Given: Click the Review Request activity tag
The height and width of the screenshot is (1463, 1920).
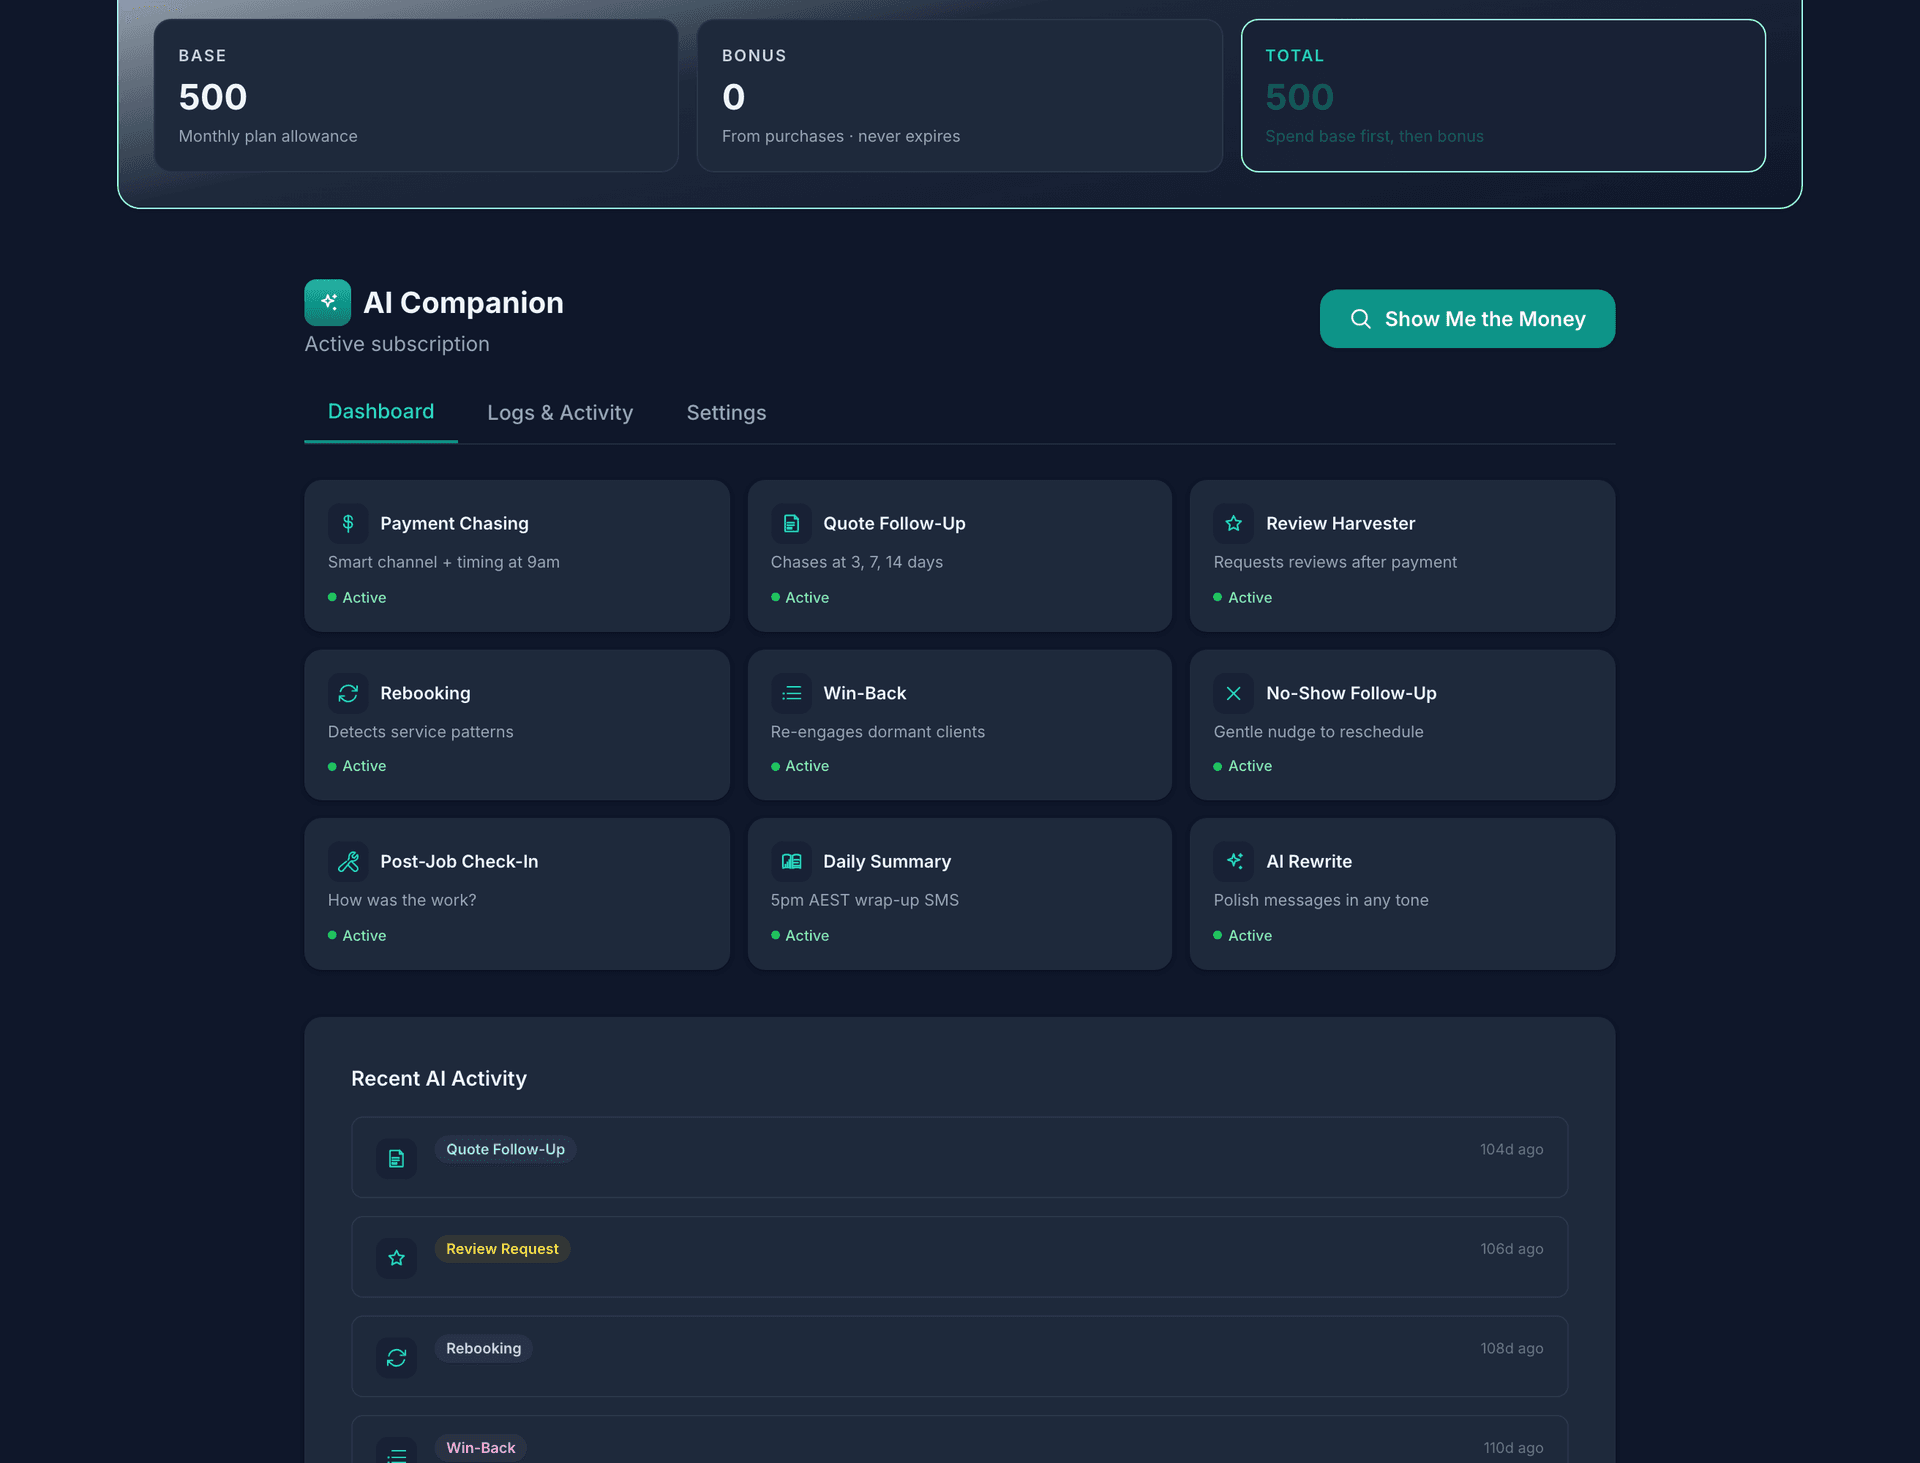Looking at the screenshot, I should pyautogui.click(x=502, y=1248).
